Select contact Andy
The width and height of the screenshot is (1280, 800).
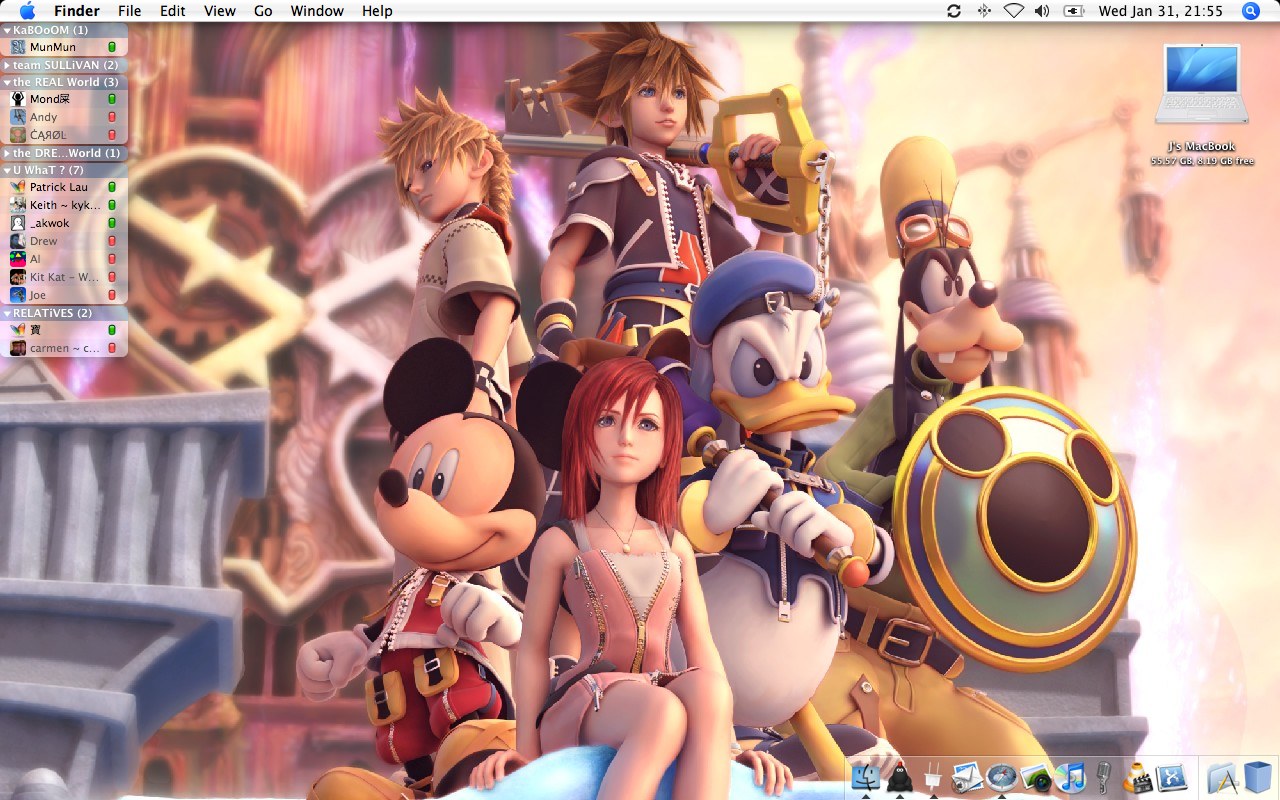tap(64, 117)
